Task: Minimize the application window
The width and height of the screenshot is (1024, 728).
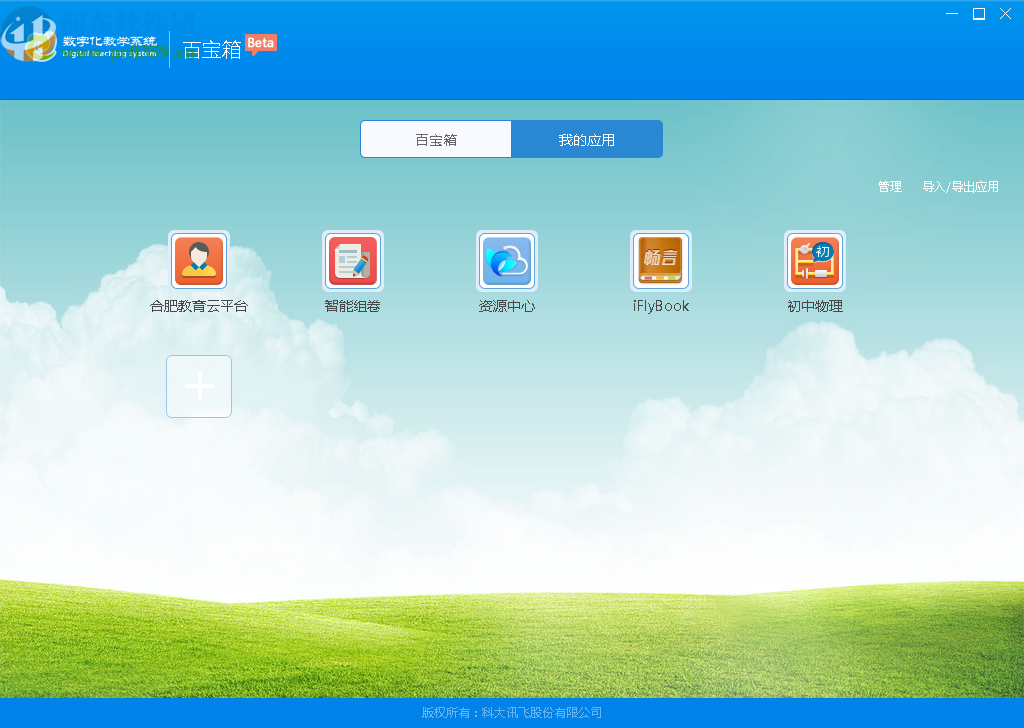Action: 952,14
